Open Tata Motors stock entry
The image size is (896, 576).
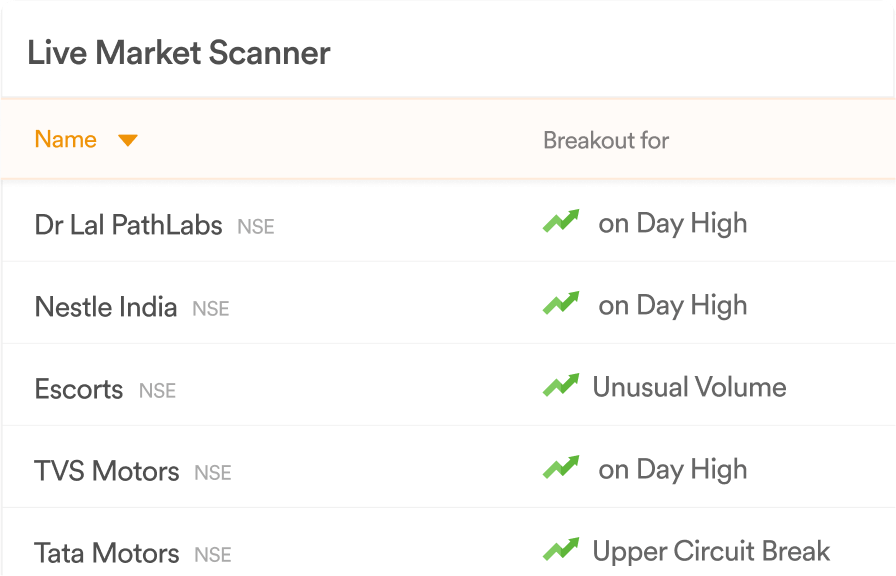(107, 553)
